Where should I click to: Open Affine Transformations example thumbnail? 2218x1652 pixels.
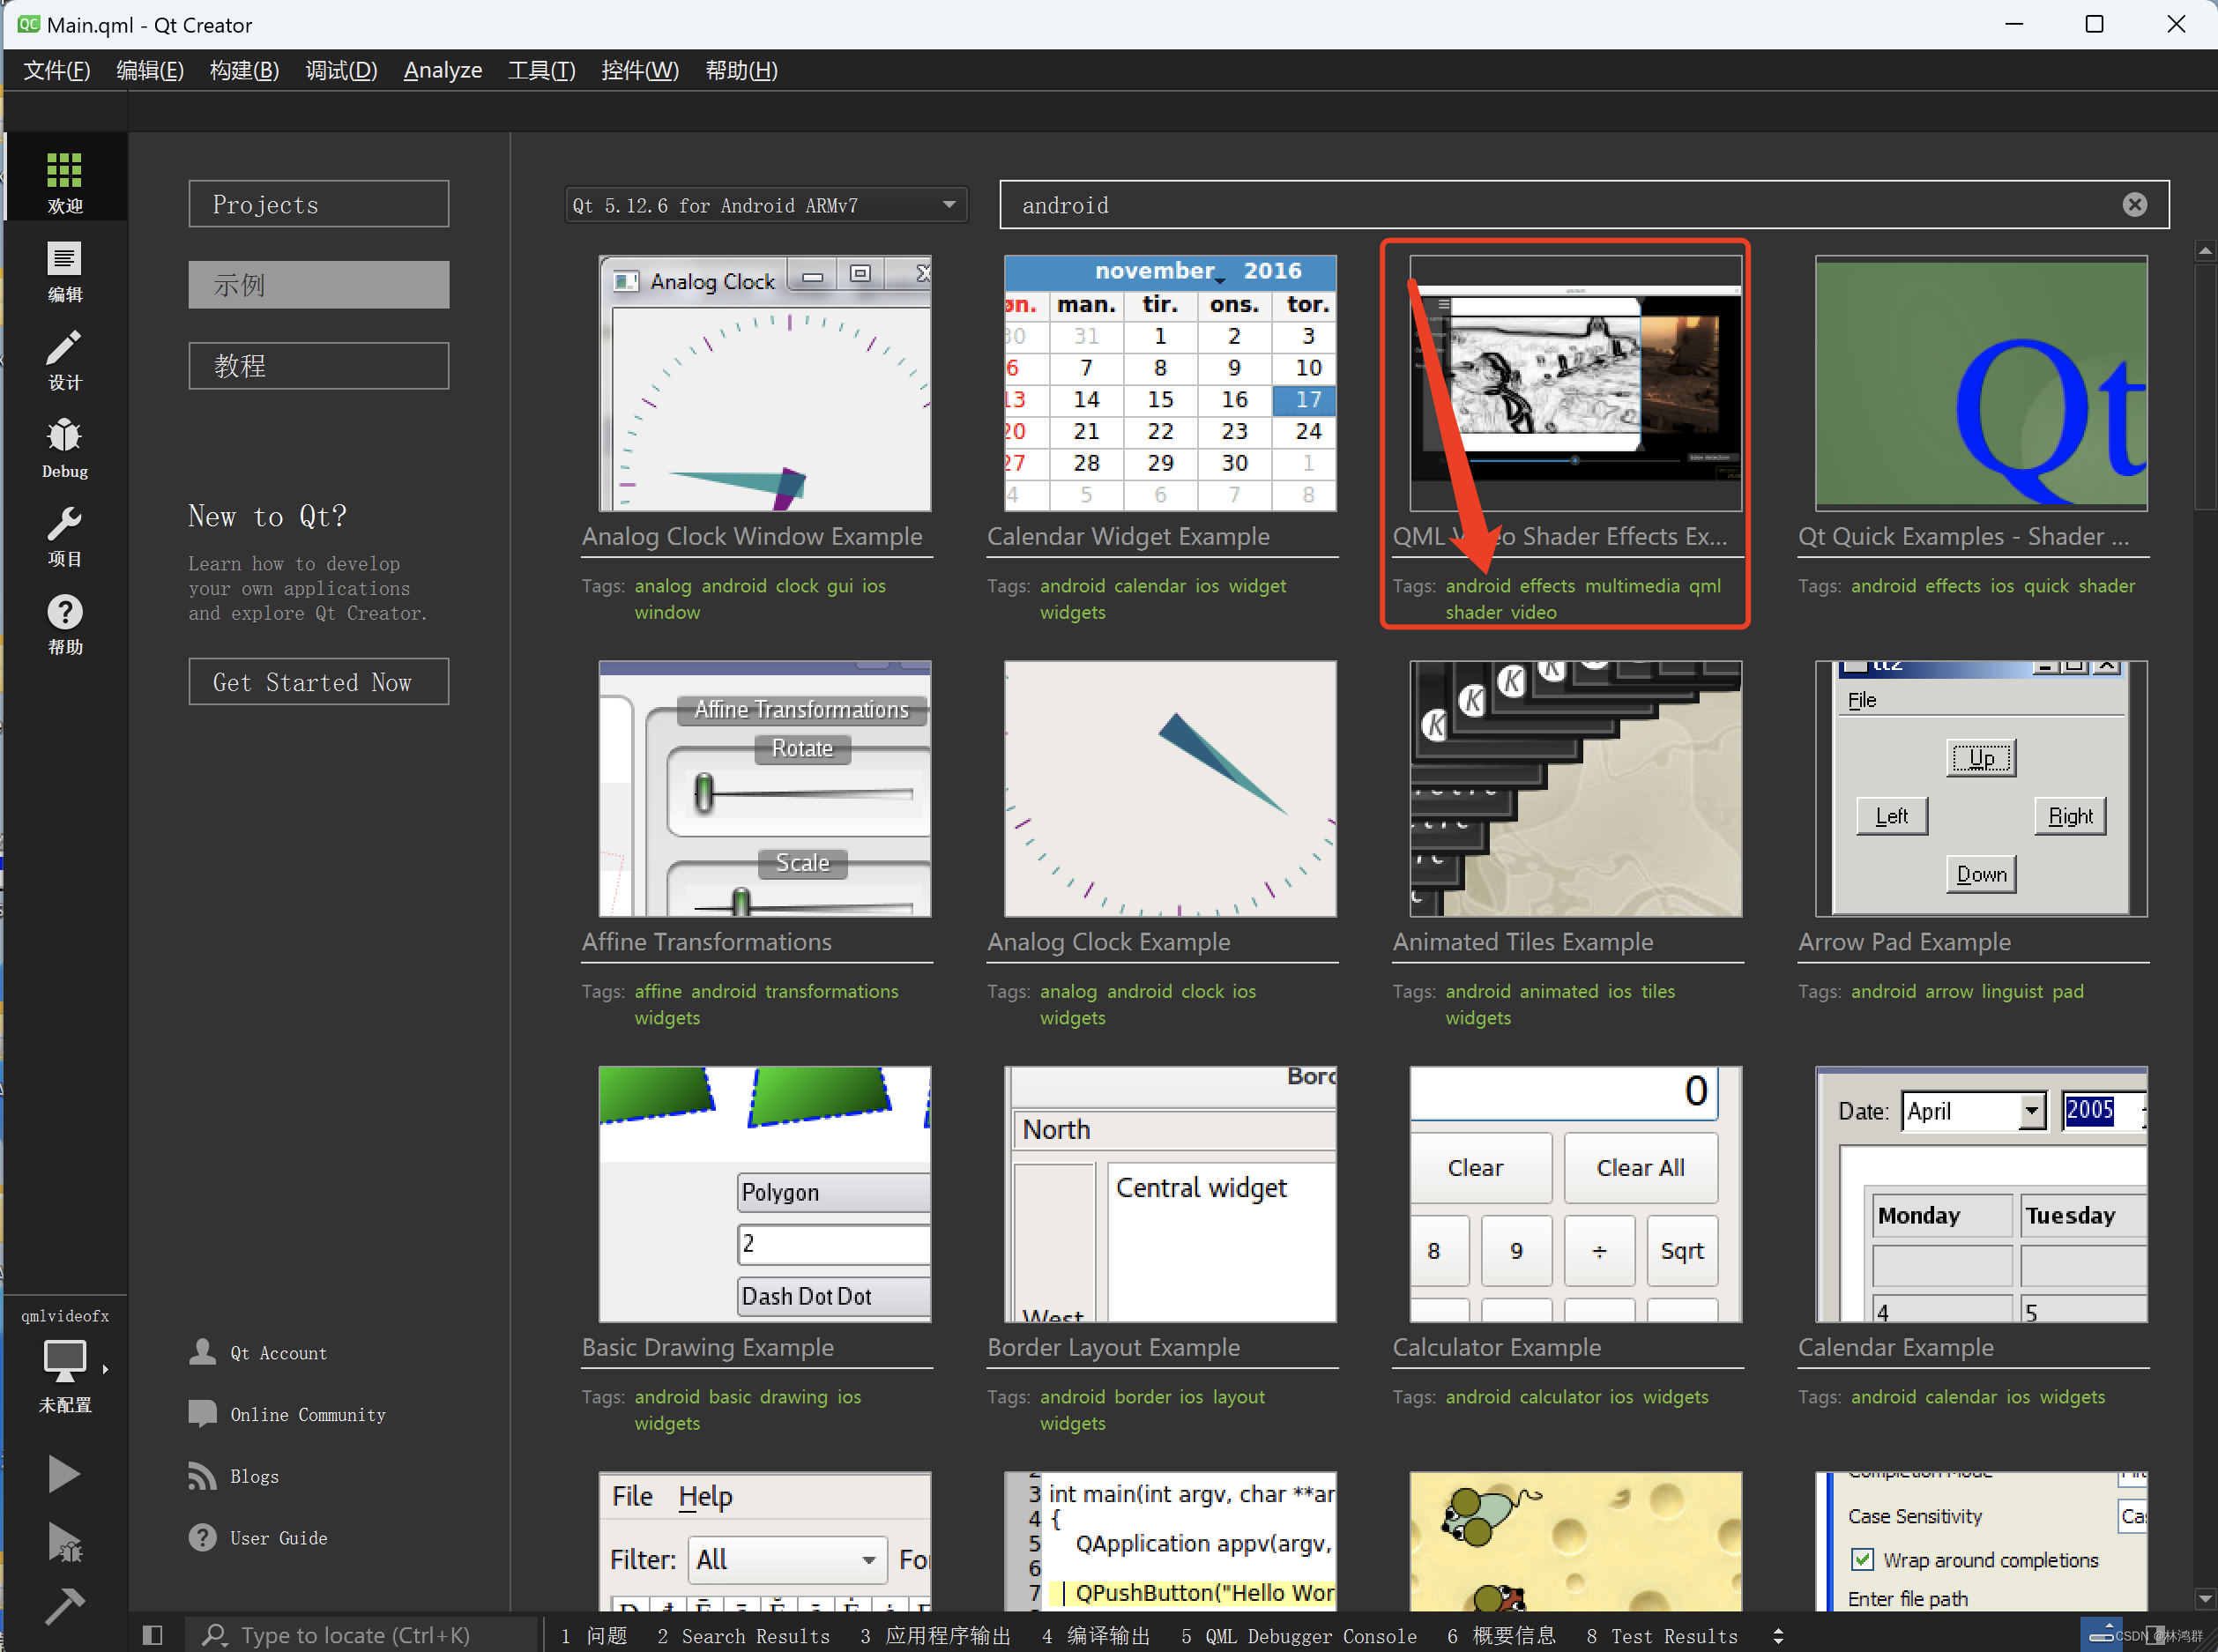tap(765, 789)
